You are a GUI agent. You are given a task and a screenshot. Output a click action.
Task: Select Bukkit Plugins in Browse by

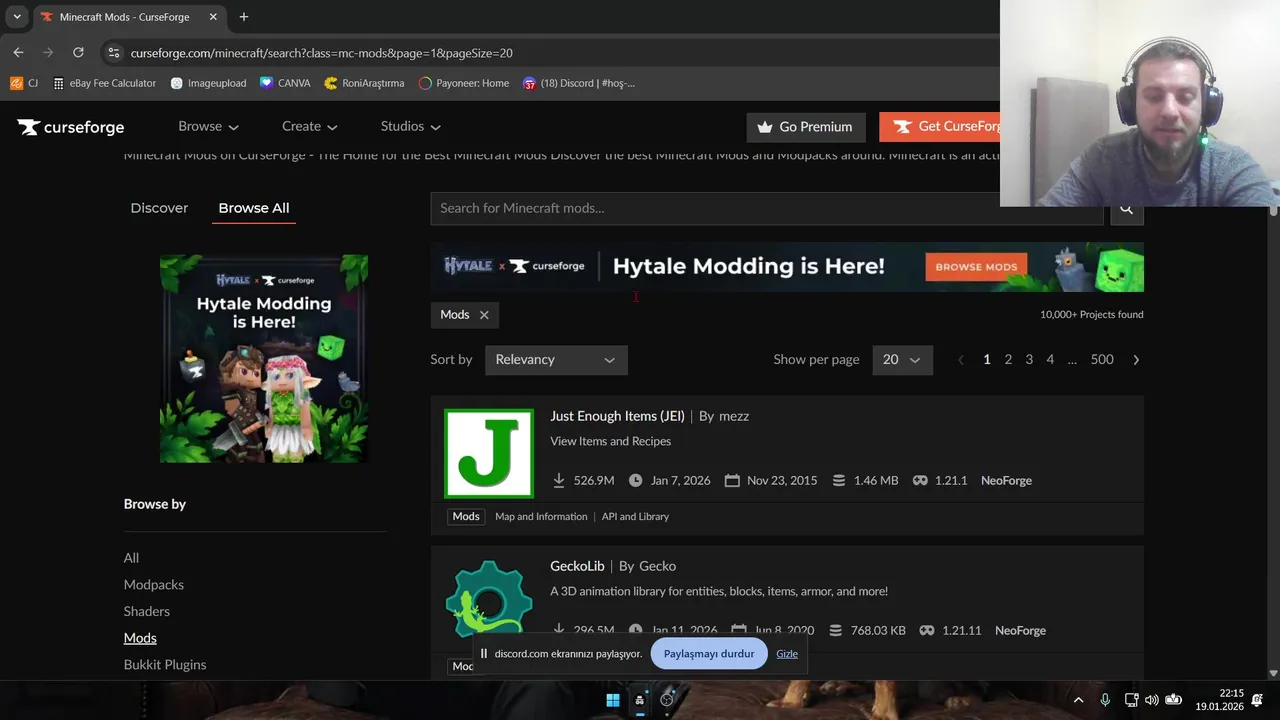click(165, 665)
